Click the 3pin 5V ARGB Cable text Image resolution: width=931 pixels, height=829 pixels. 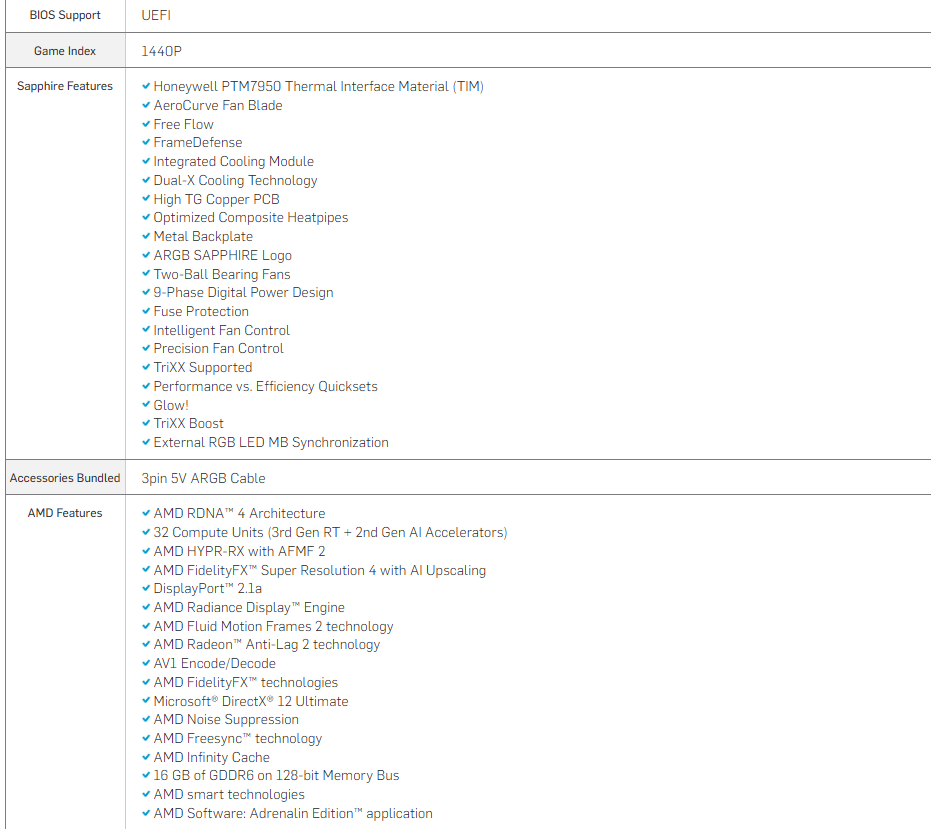click(x=203, y=478)
